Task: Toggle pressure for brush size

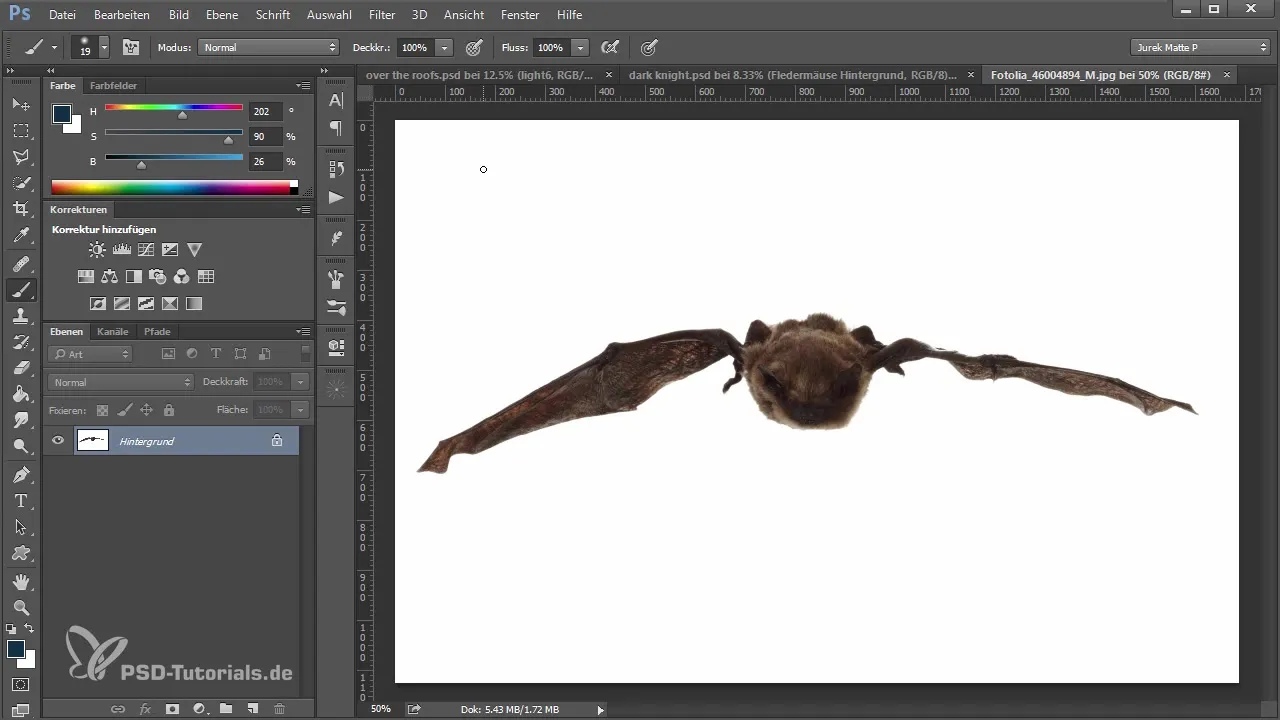Action: pyautogui.click(x=649, y=47)
